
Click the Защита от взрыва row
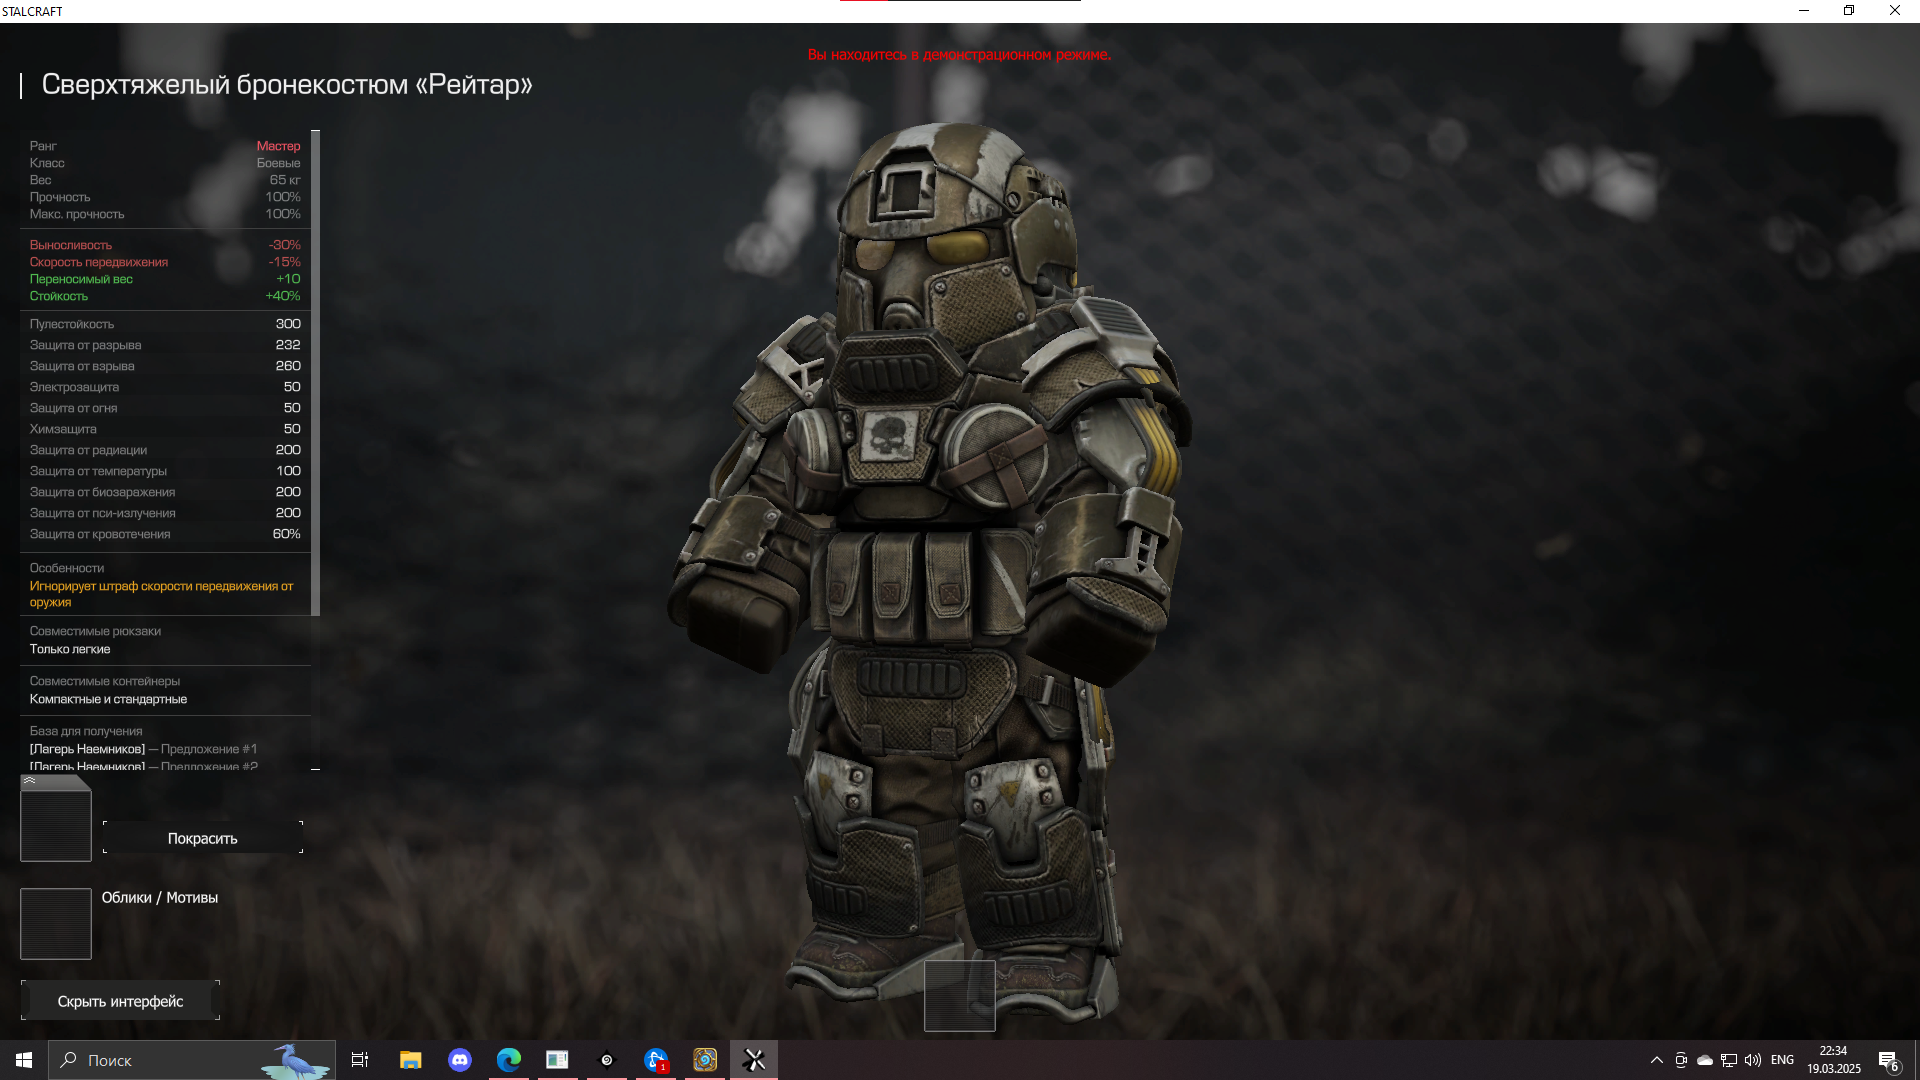(165, 366)
